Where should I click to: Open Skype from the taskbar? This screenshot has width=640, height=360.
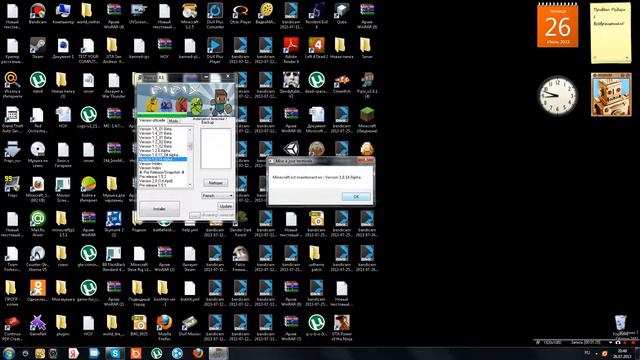(115, 353)
